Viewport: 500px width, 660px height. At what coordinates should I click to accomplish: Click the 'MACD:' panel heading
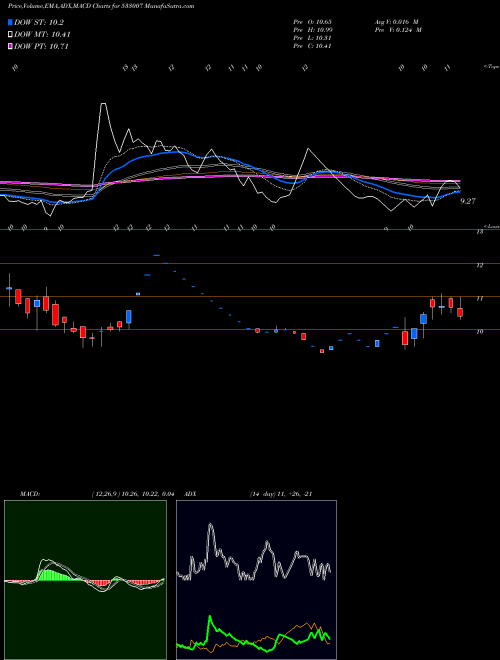29,494
